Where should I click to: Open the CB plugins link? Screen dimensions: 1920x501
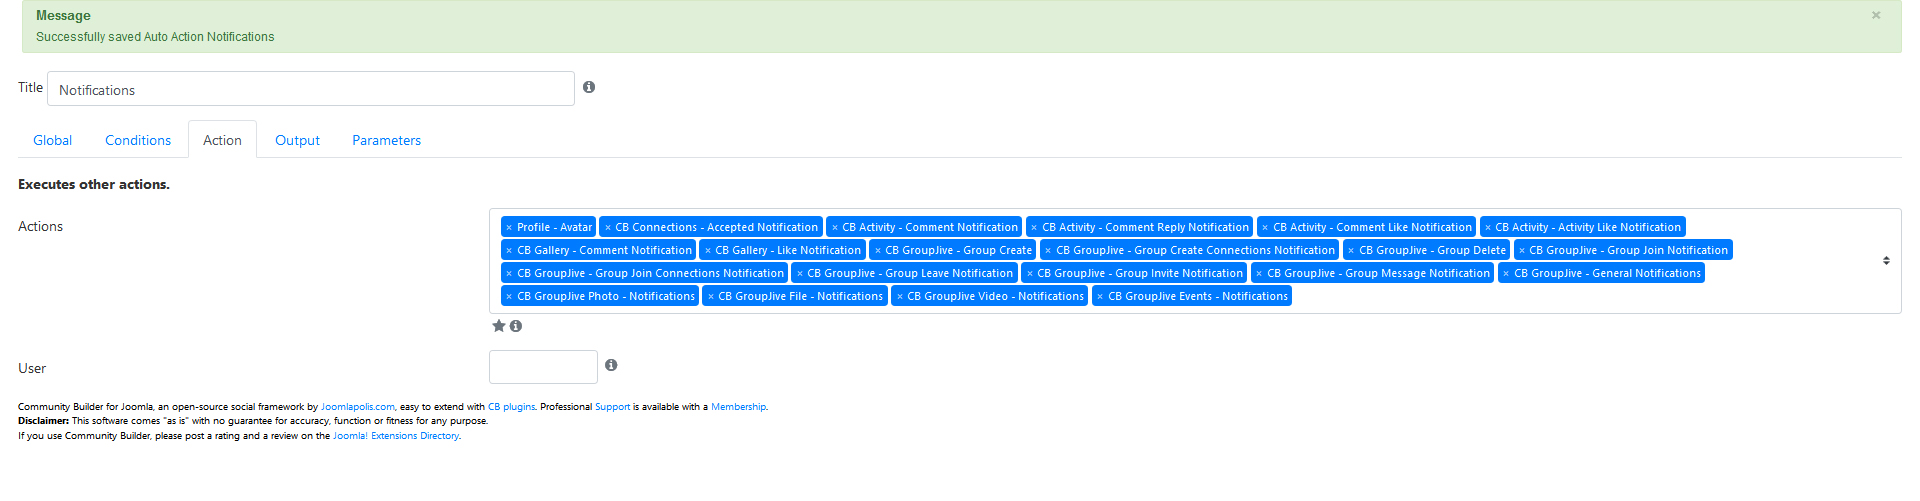[x=511, y=407]
